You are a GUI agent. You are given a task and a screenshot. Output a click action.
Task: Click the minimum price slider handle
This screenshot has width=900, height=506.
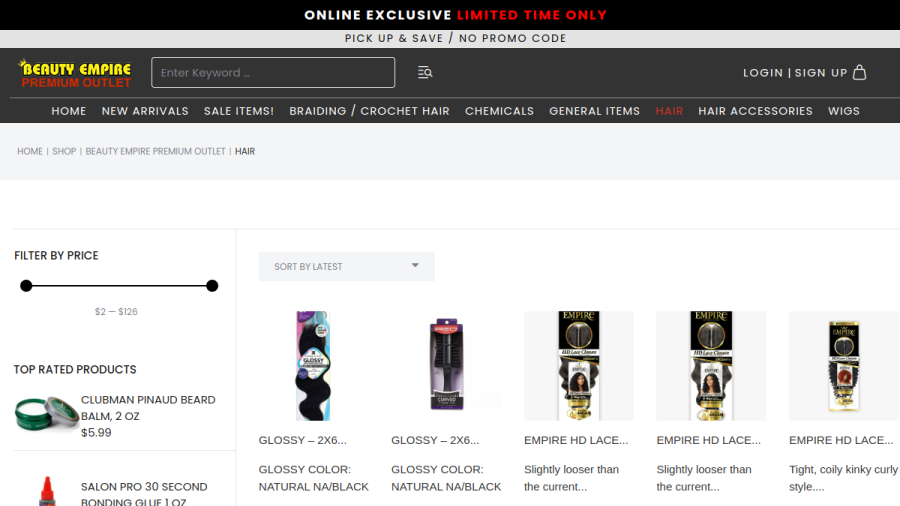26,286
